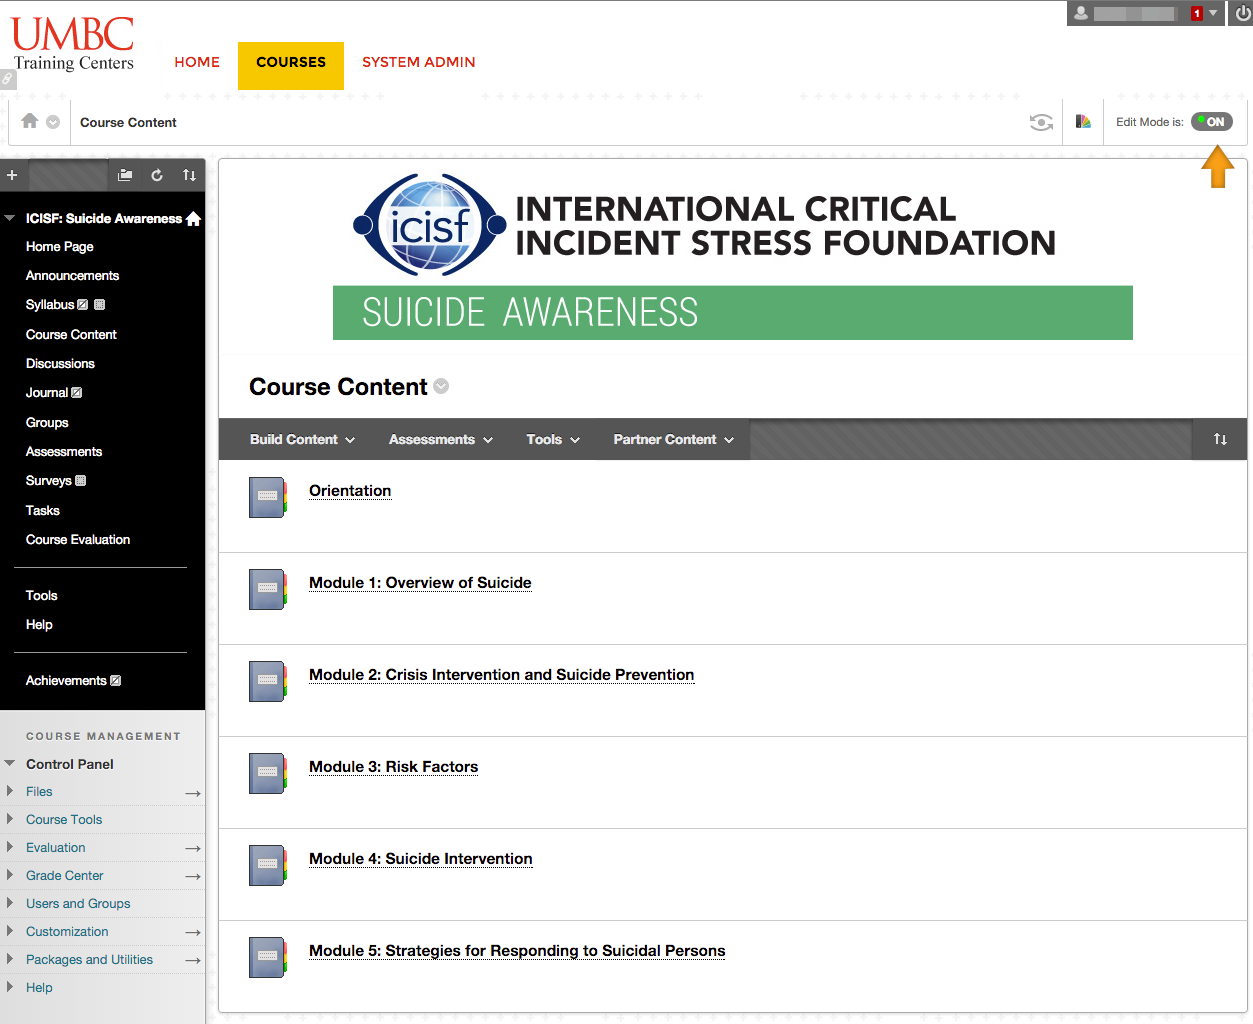Image resolution: width=1253 pixels, height=1024 pixels.
Task: Click the breadcrumb home icon
Action: (30, 121)
